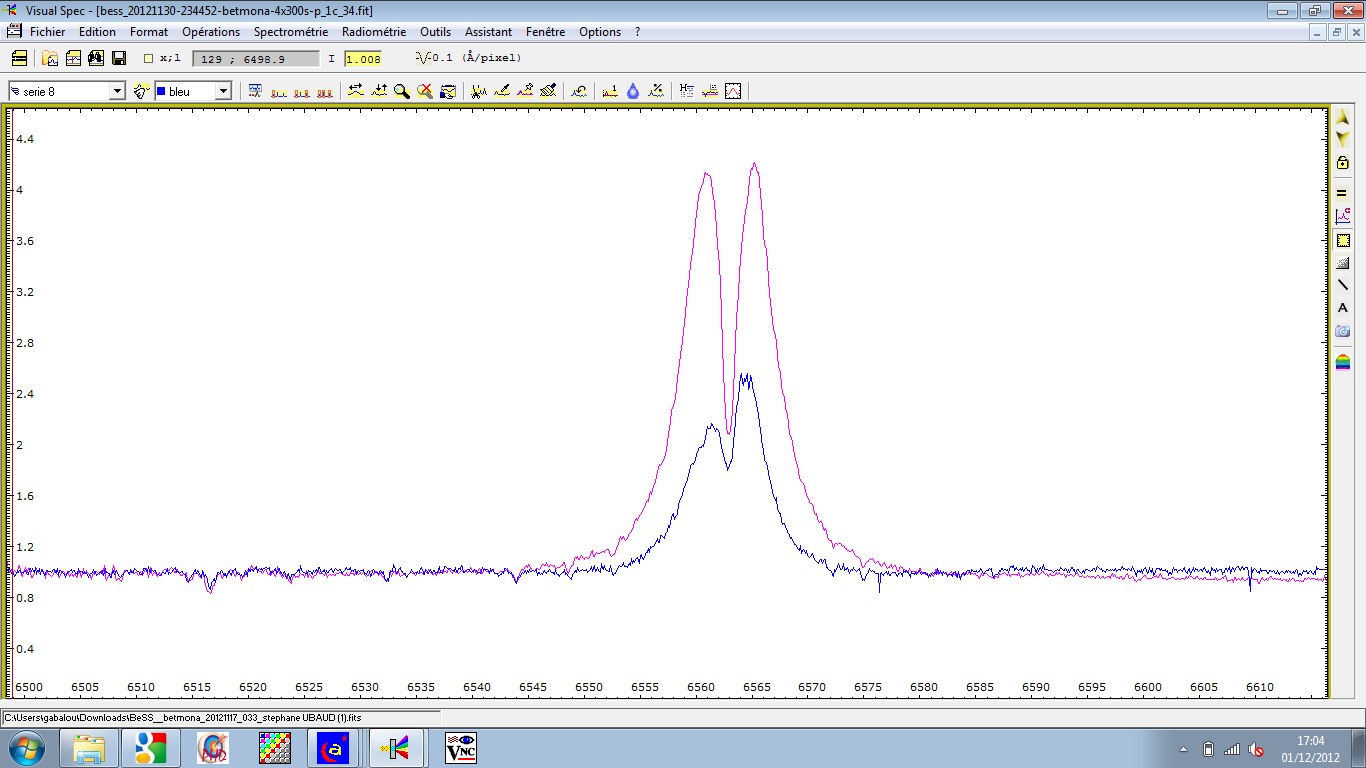Click the blue water drop icon
Image resolution: width=1366 pixels, height=768 pixels.
(x=633, y=91)
